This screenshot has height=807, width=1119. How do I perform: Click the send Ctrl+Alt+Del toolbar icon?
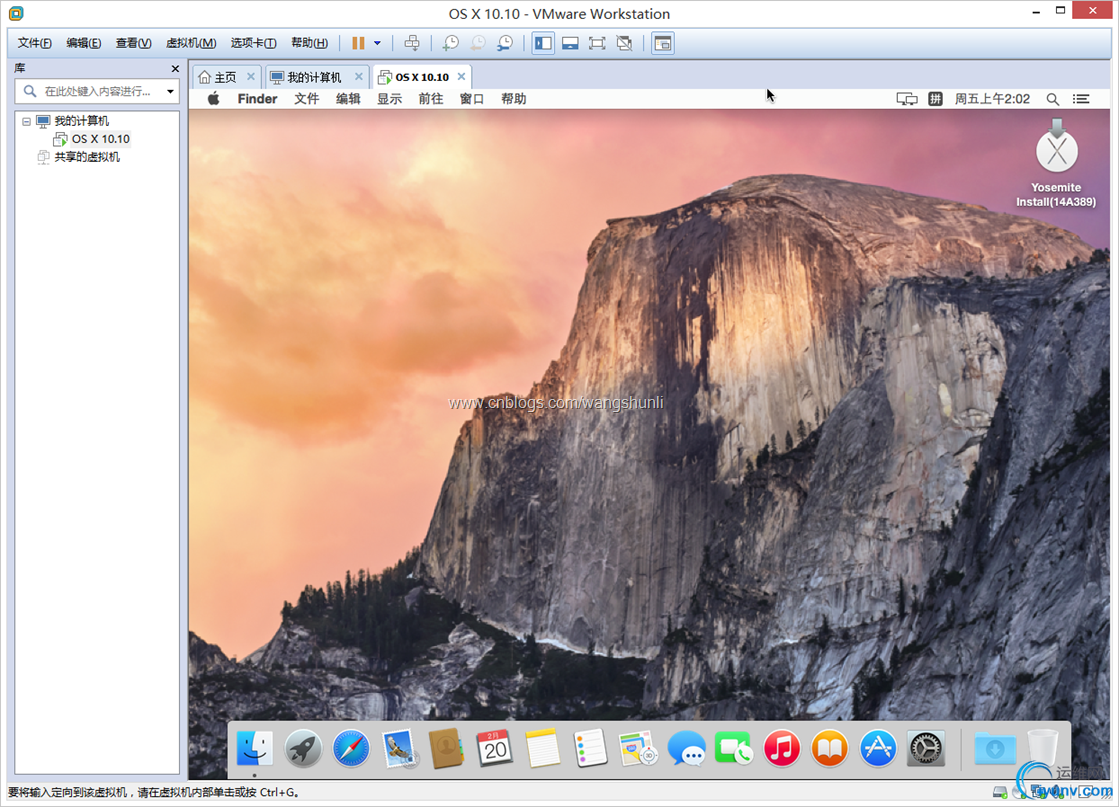pyautogui.click(x=412, y=43)
